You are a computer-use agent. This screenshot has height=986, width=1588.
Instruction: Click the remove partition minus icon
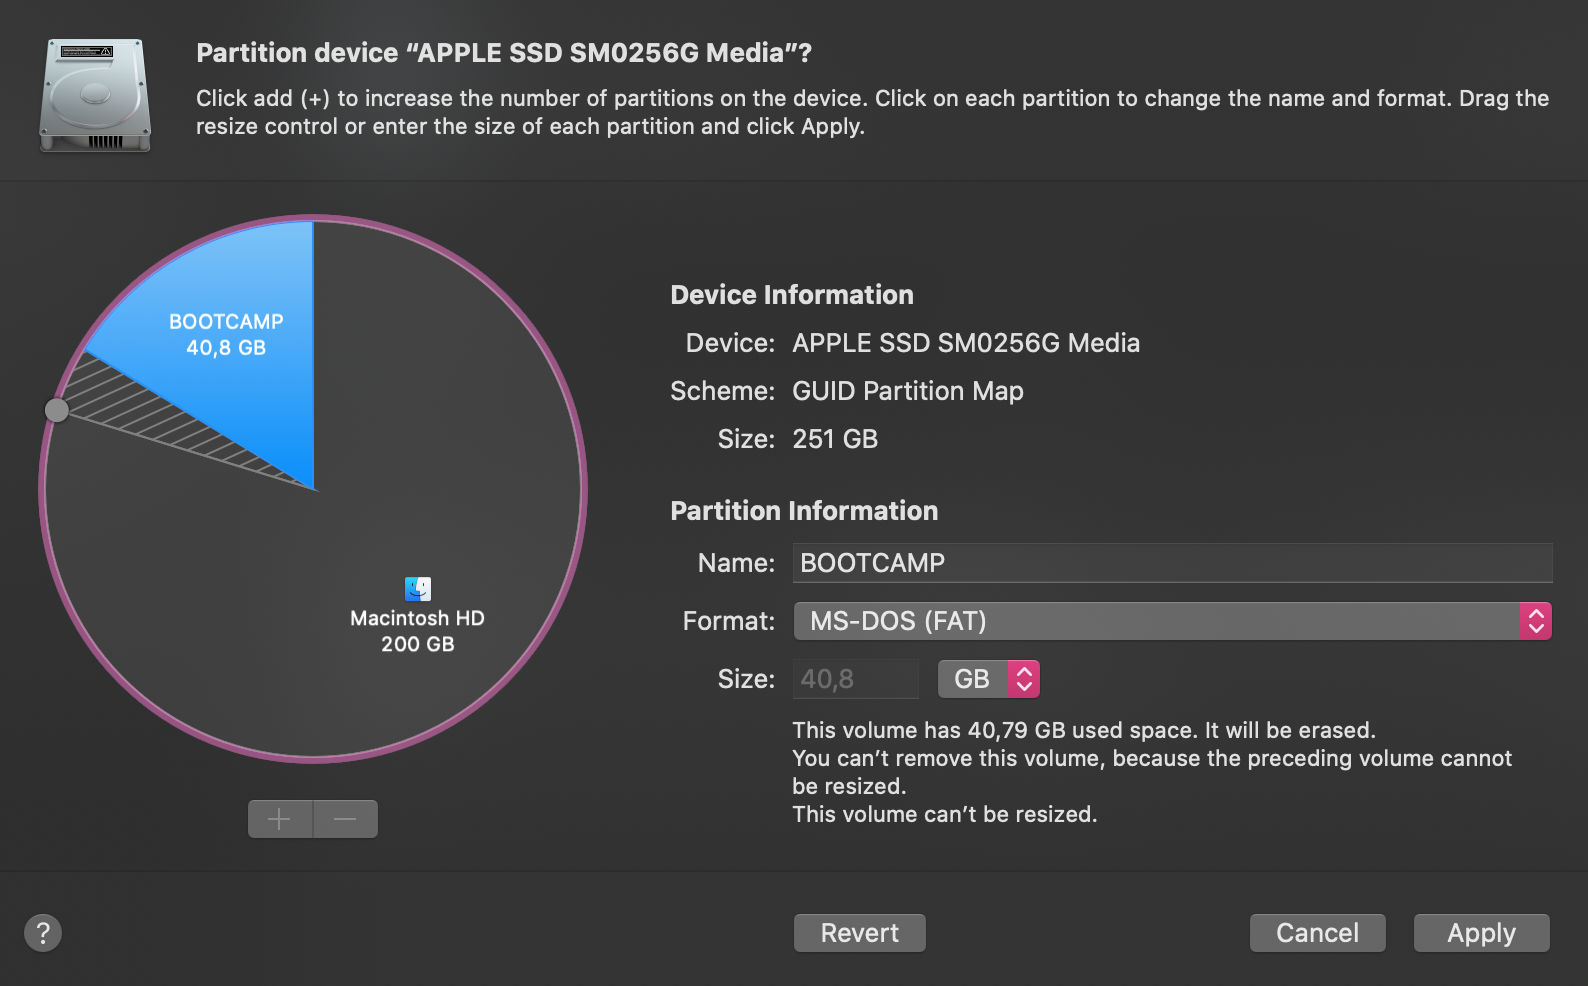[345, 818]
